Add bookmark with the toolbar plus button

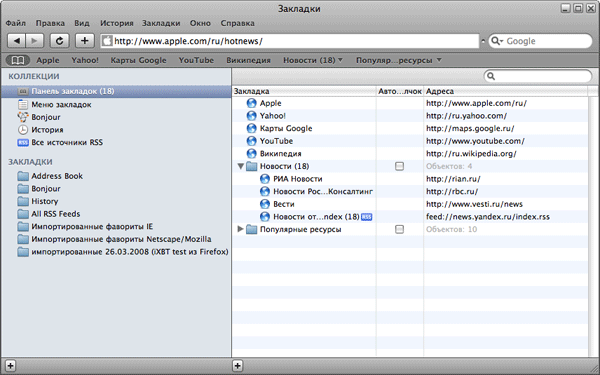coord(85,41)
